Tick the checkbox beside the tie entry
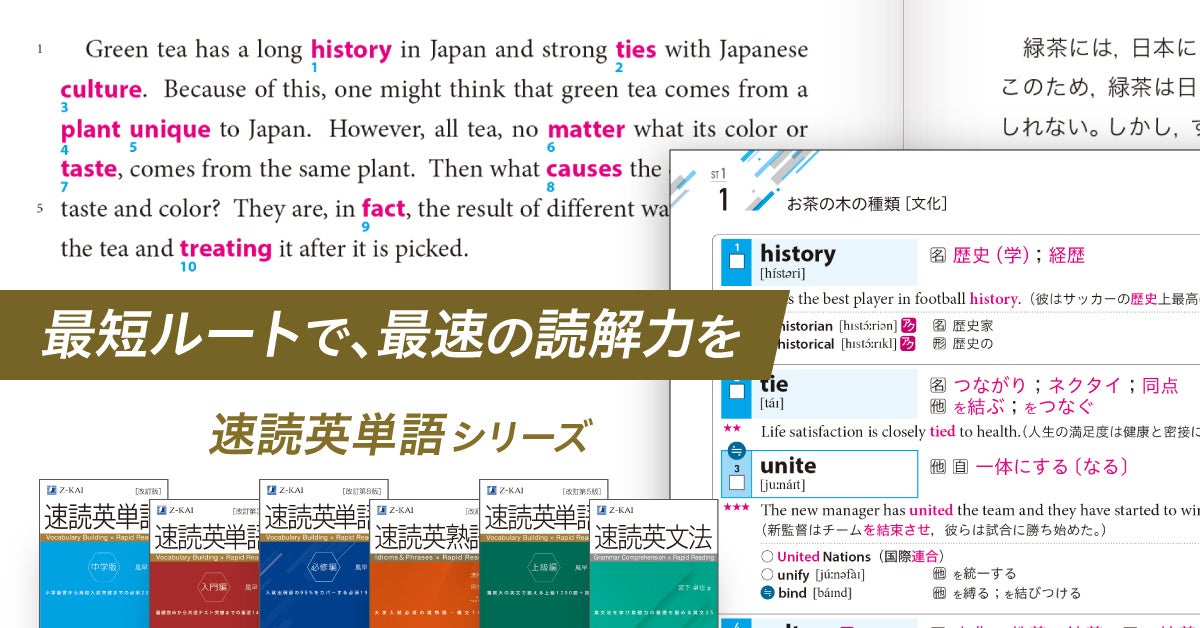Image resolution: width=1200 pixels, height=628 pixels. click(x=737, y=392)
